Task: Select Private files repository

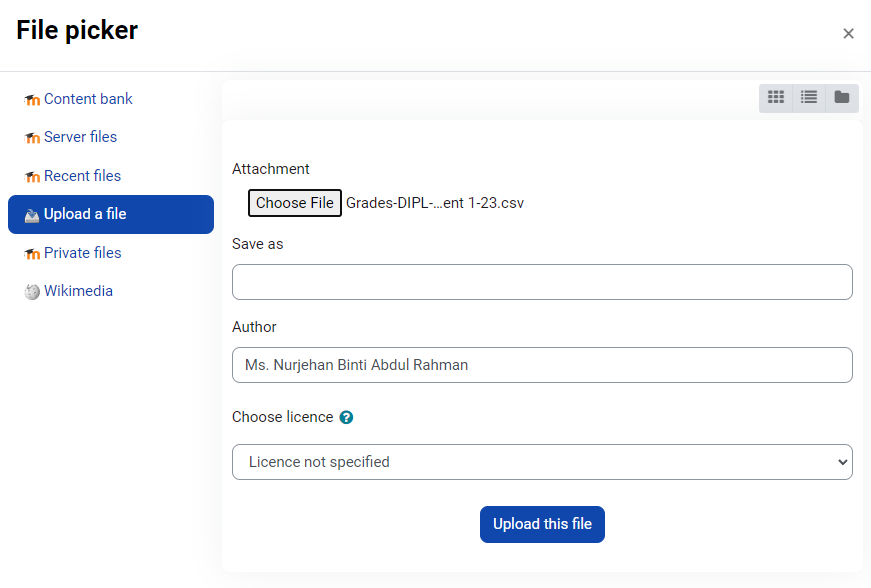Action: point(82,253)
